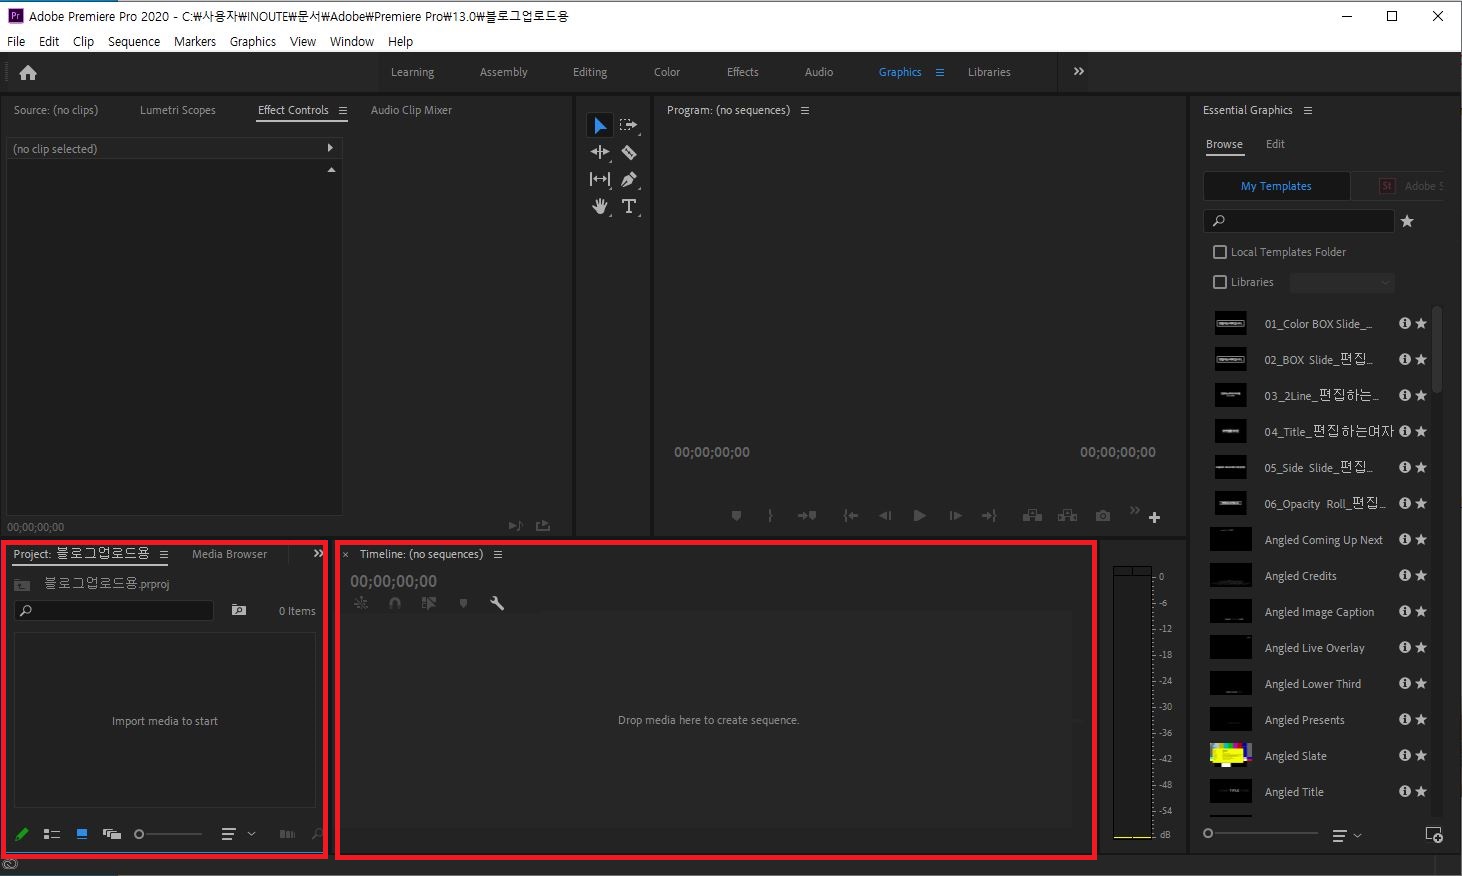Open the Graphics menu
1462x876 pixels.
tap(253, 42)
